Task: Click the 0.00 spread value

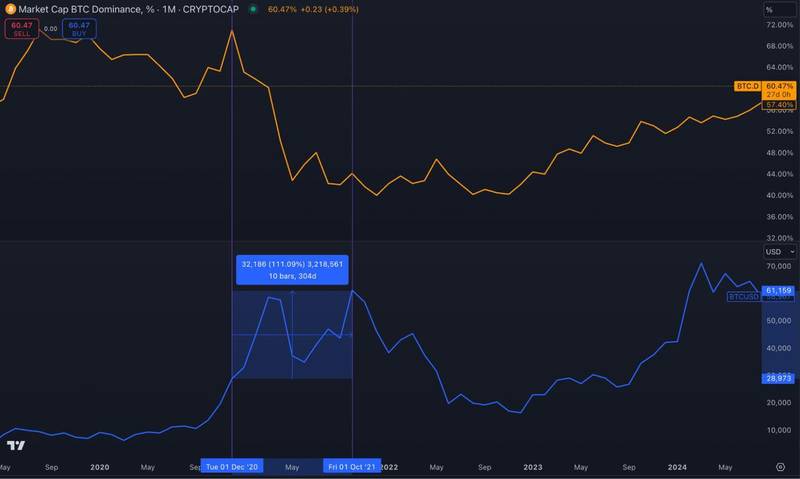Action: point(51,29)
